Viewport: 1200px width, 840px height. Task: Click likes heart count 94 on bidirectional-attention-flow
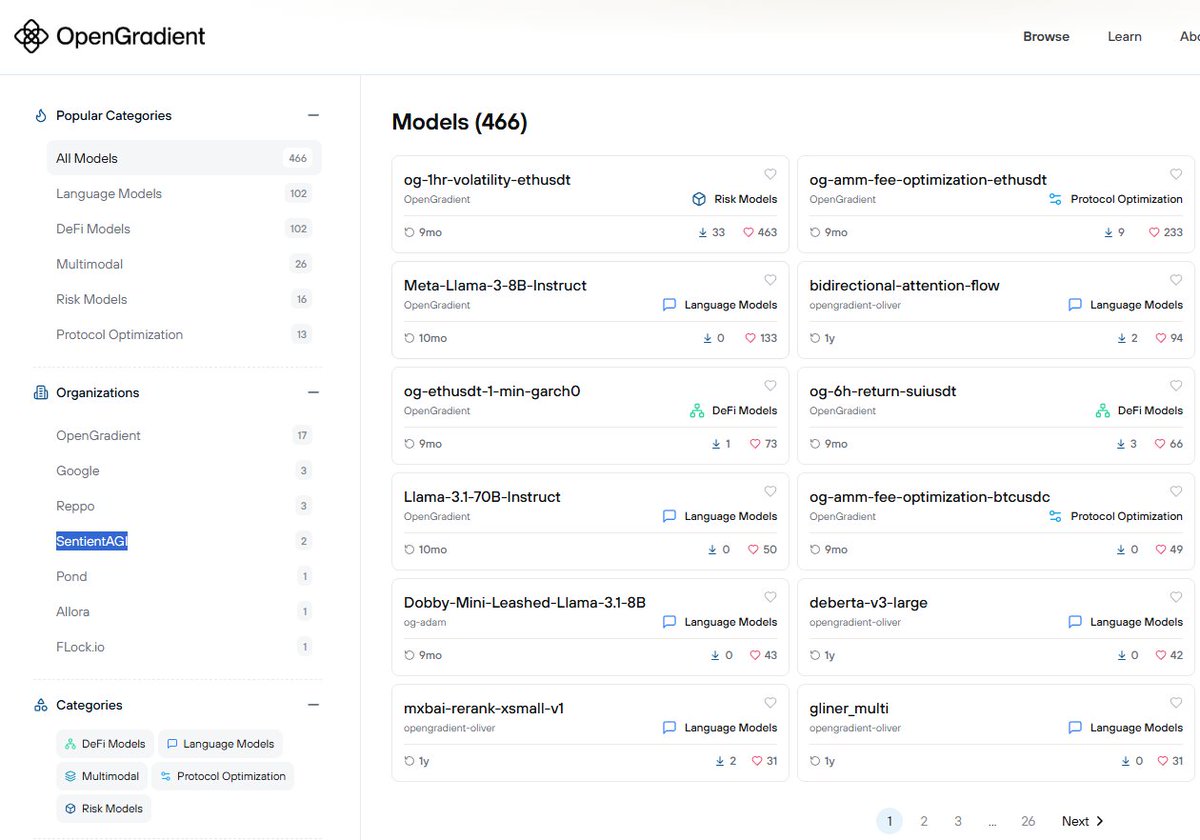[x=1169, y=338]
